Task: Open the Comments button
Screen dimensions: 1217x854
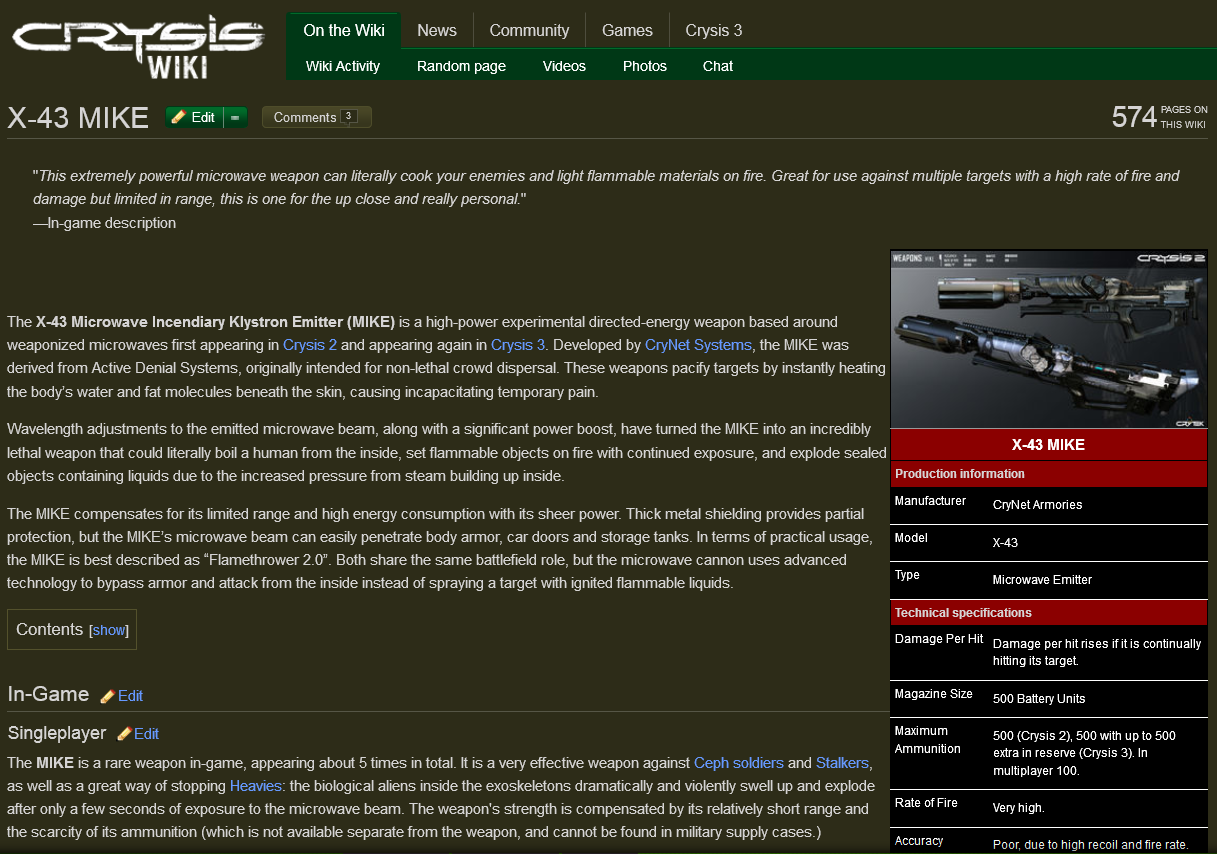Action: [x=316, y=117]
